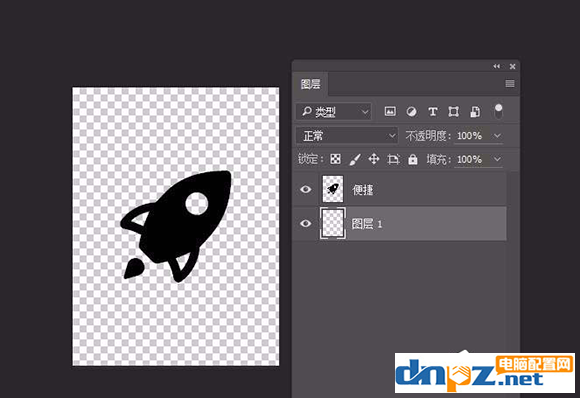Open the 类型 filter type dropdown

point(334,112)
